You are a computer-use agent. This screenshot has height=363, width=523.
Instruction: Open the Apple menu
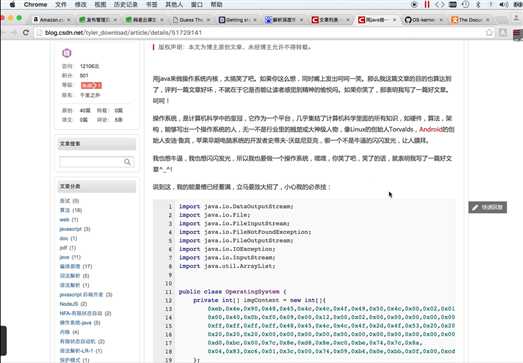(12, 4)
